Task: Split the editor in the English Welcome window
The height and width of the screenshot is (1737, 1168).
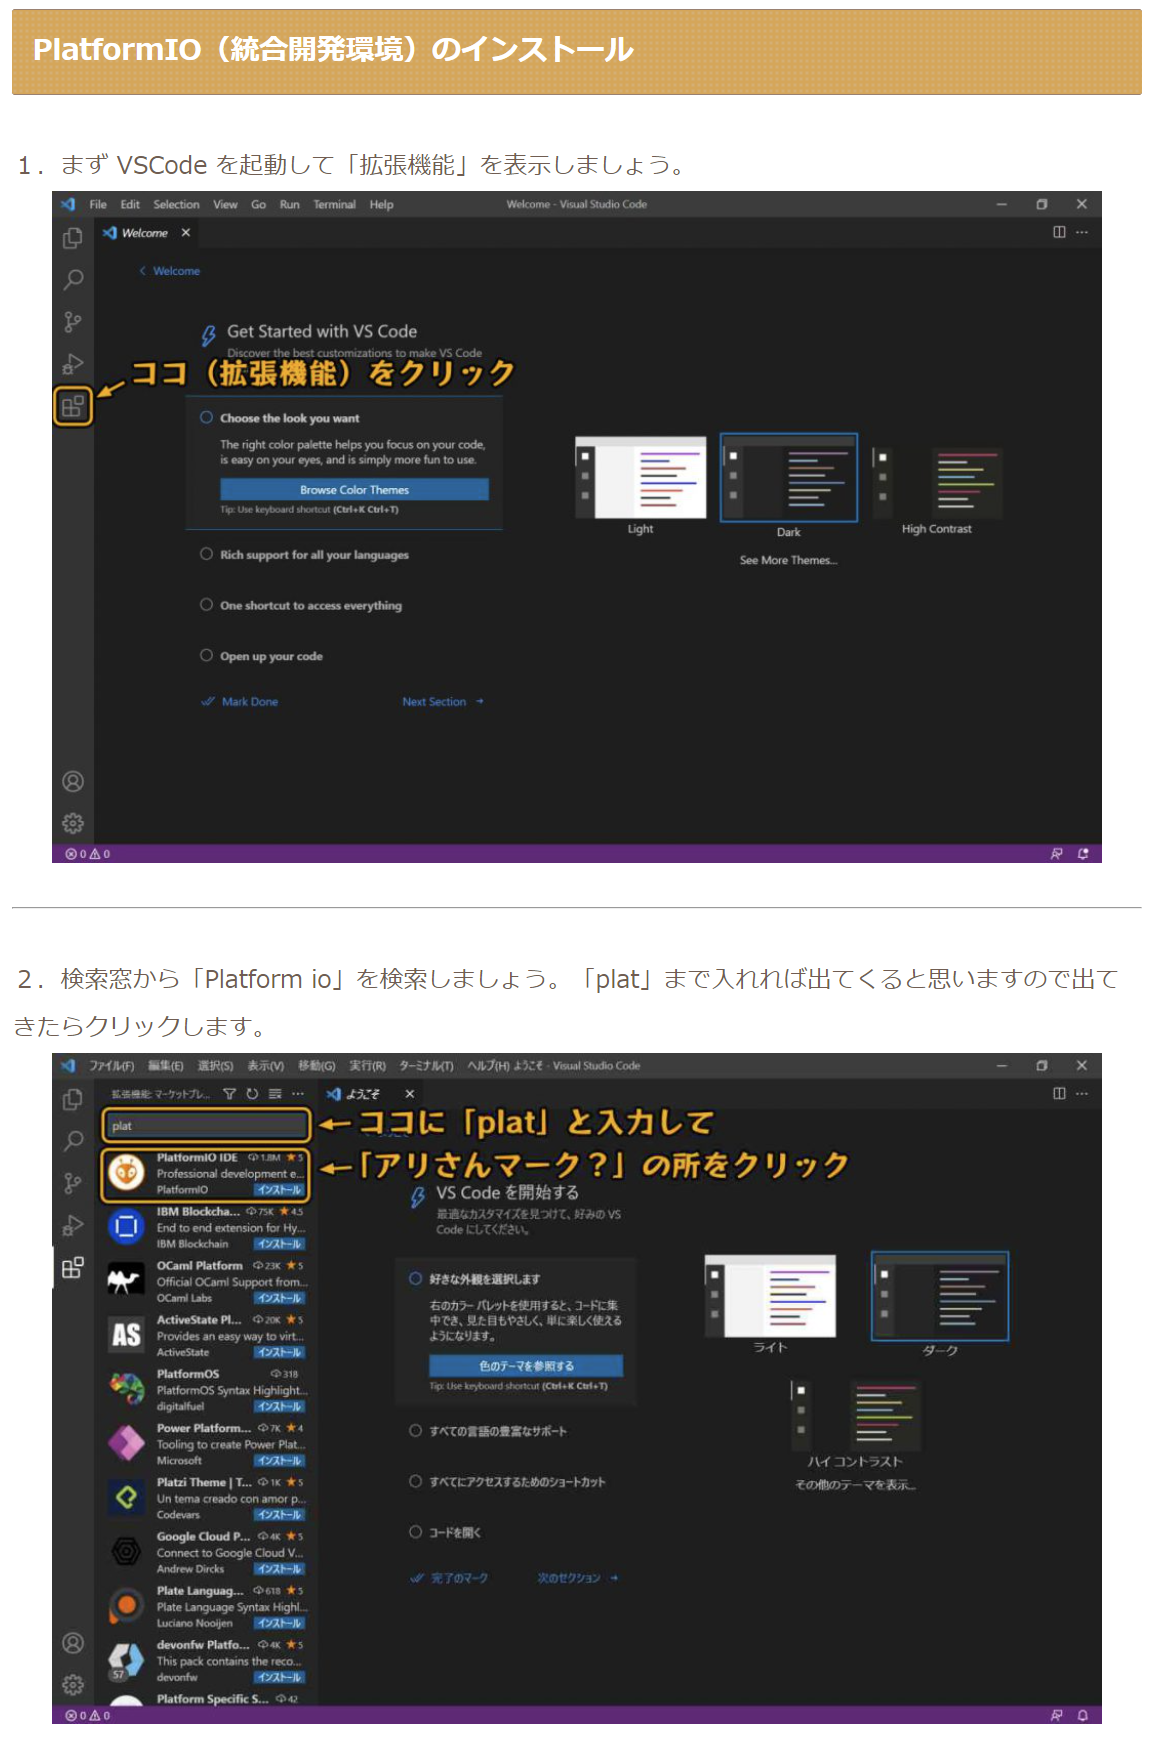Action: (1059, 232)
